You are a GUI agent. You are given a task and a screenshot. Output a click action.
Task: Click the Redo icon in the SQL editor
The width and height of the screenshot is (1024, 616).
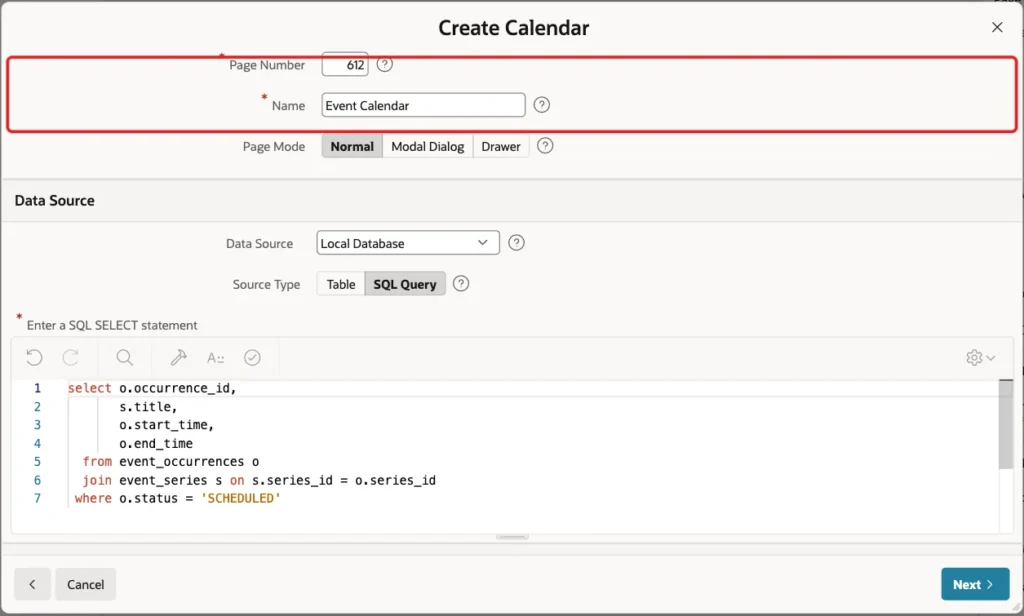[71, 357]
